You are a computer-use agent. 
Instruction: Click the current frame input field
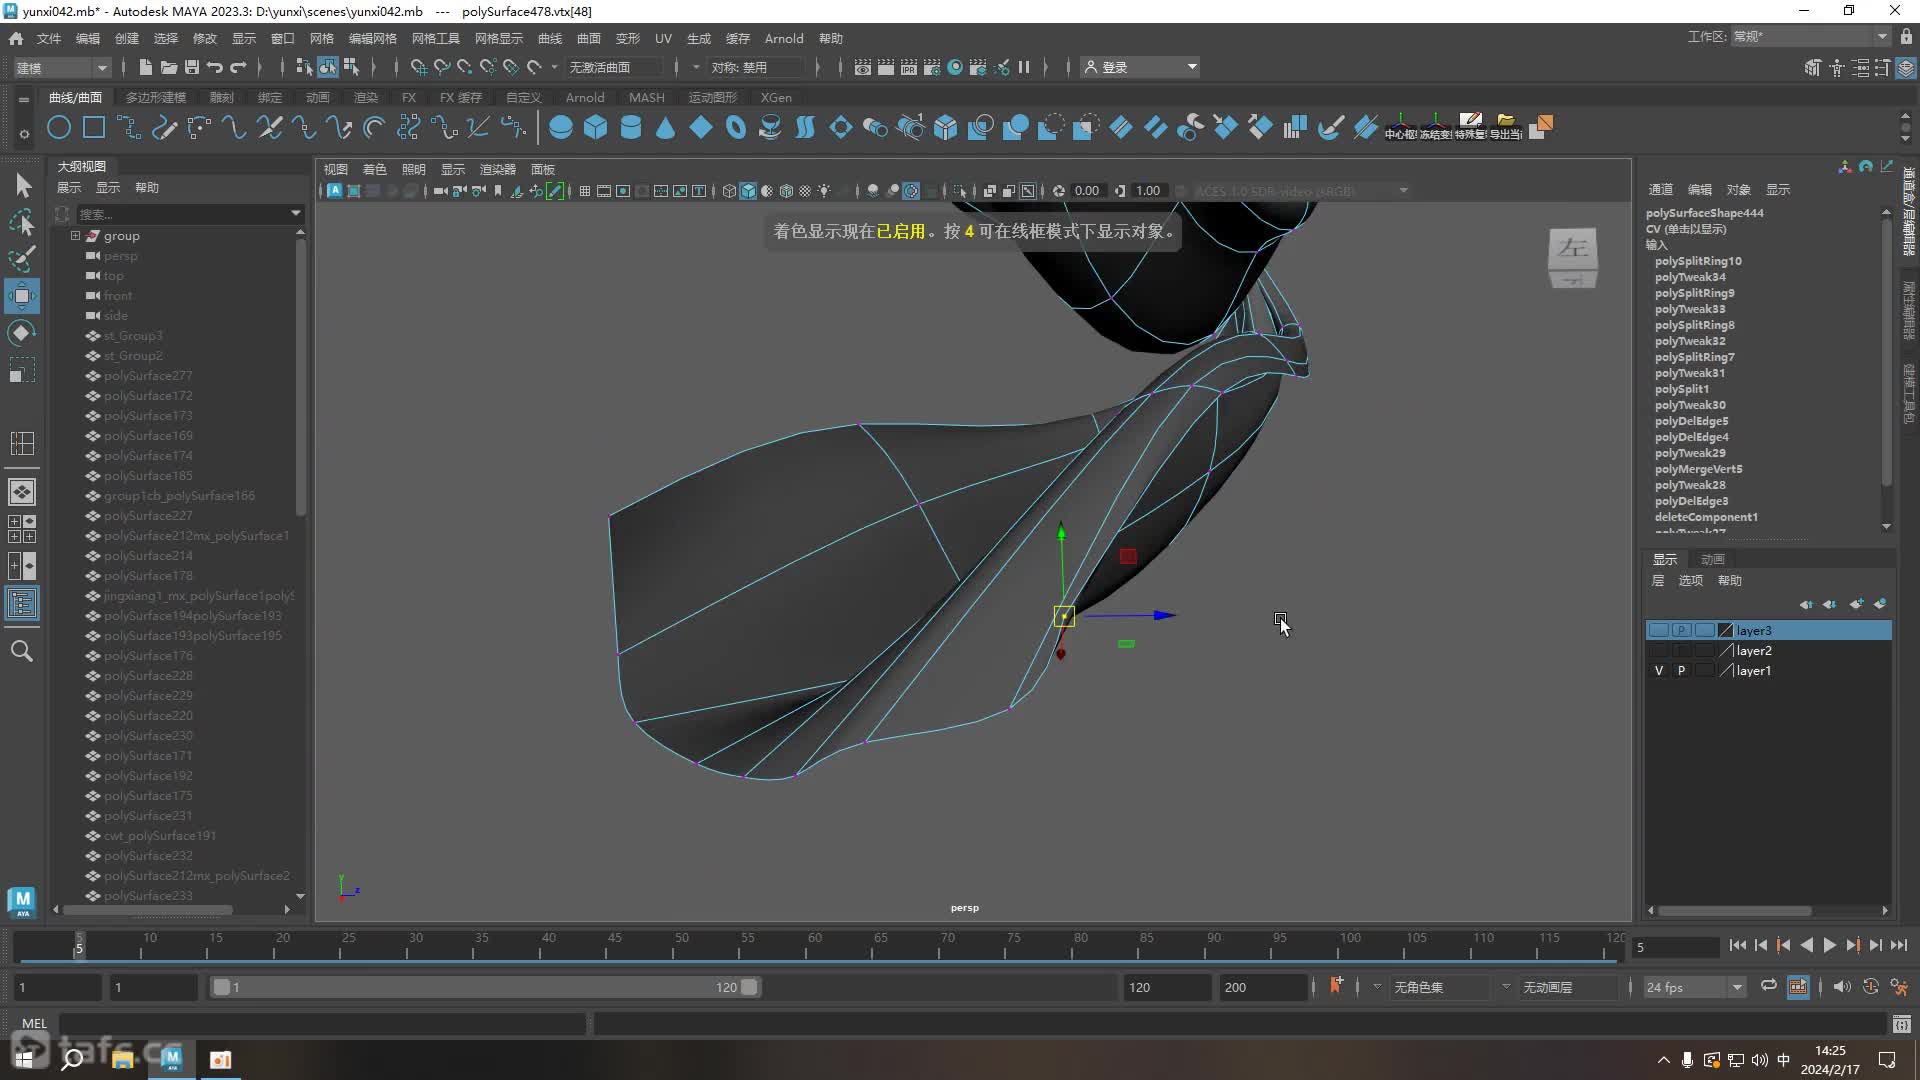pos(1675,946)
